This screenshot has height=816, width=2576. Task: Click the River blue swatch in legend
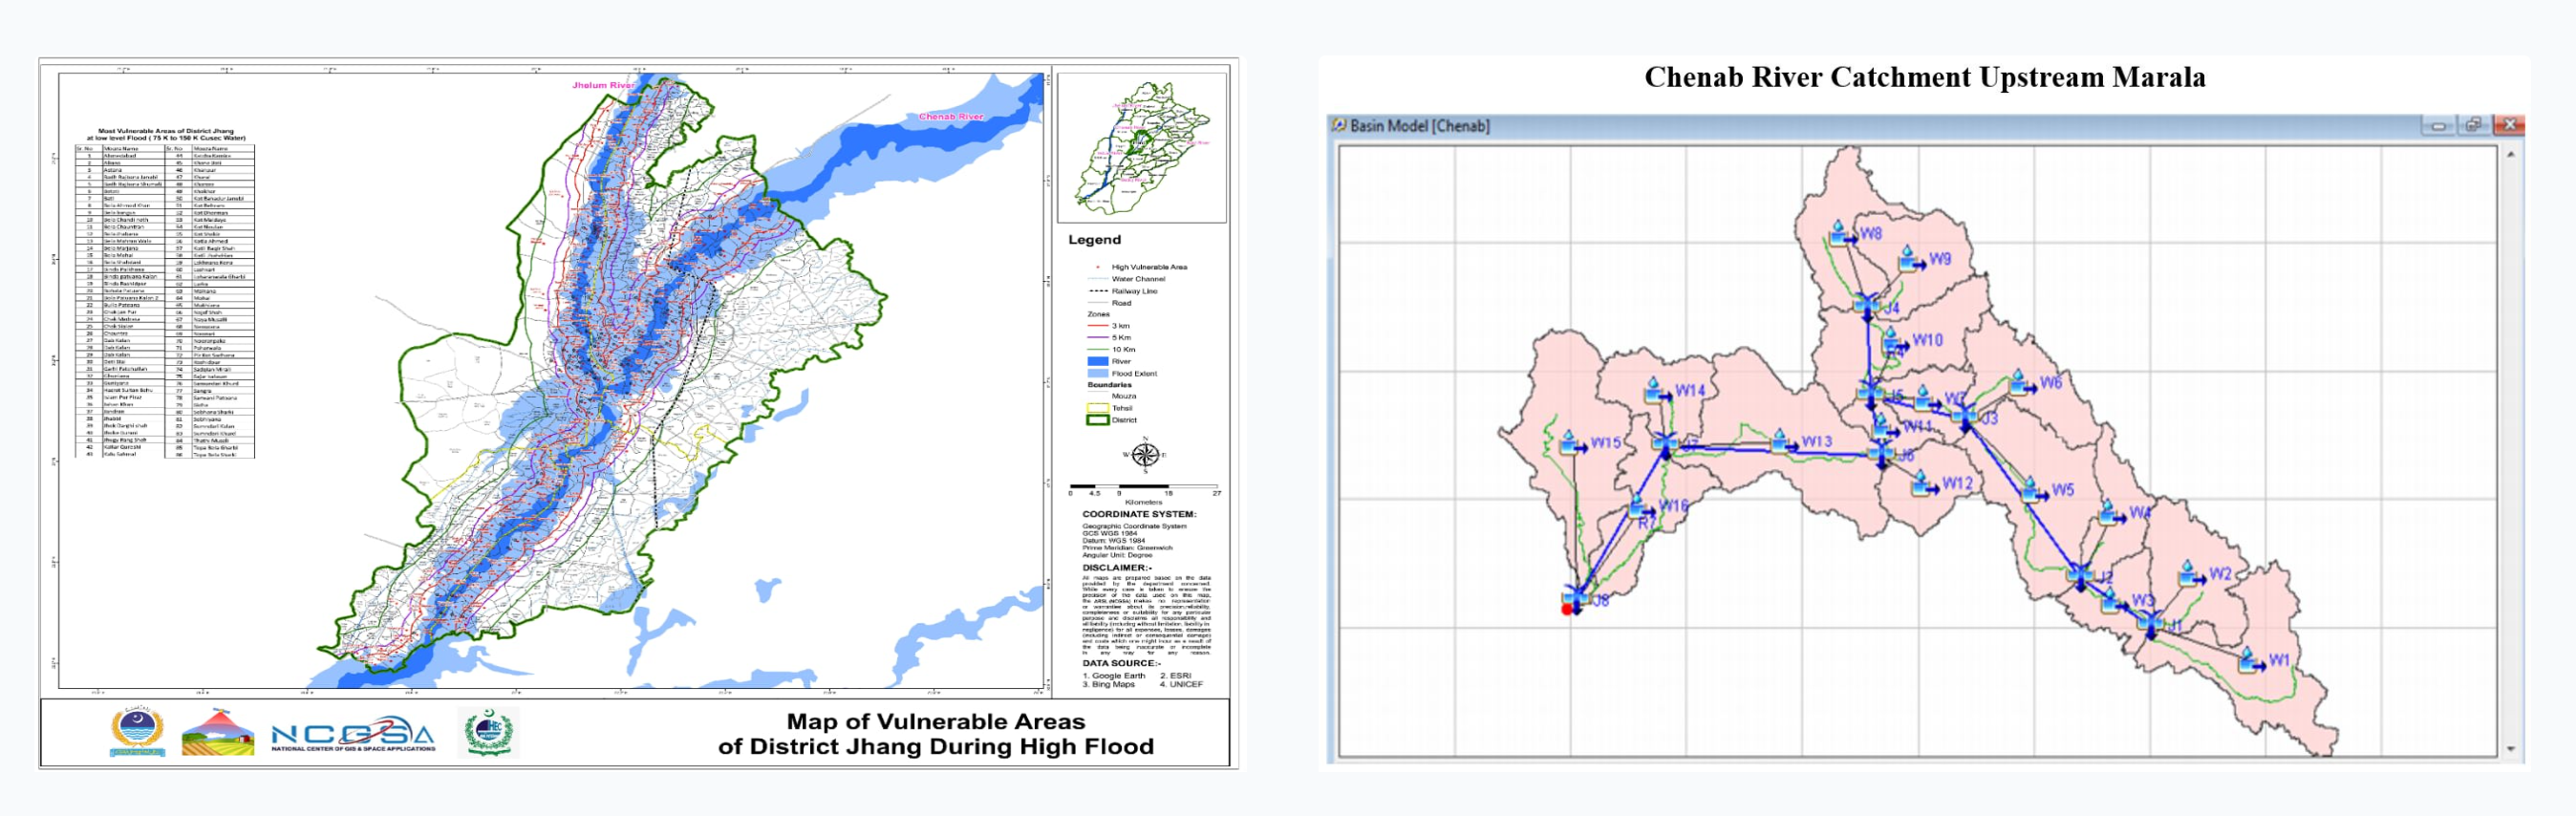pyautogui.click(x=1097, y=362)
